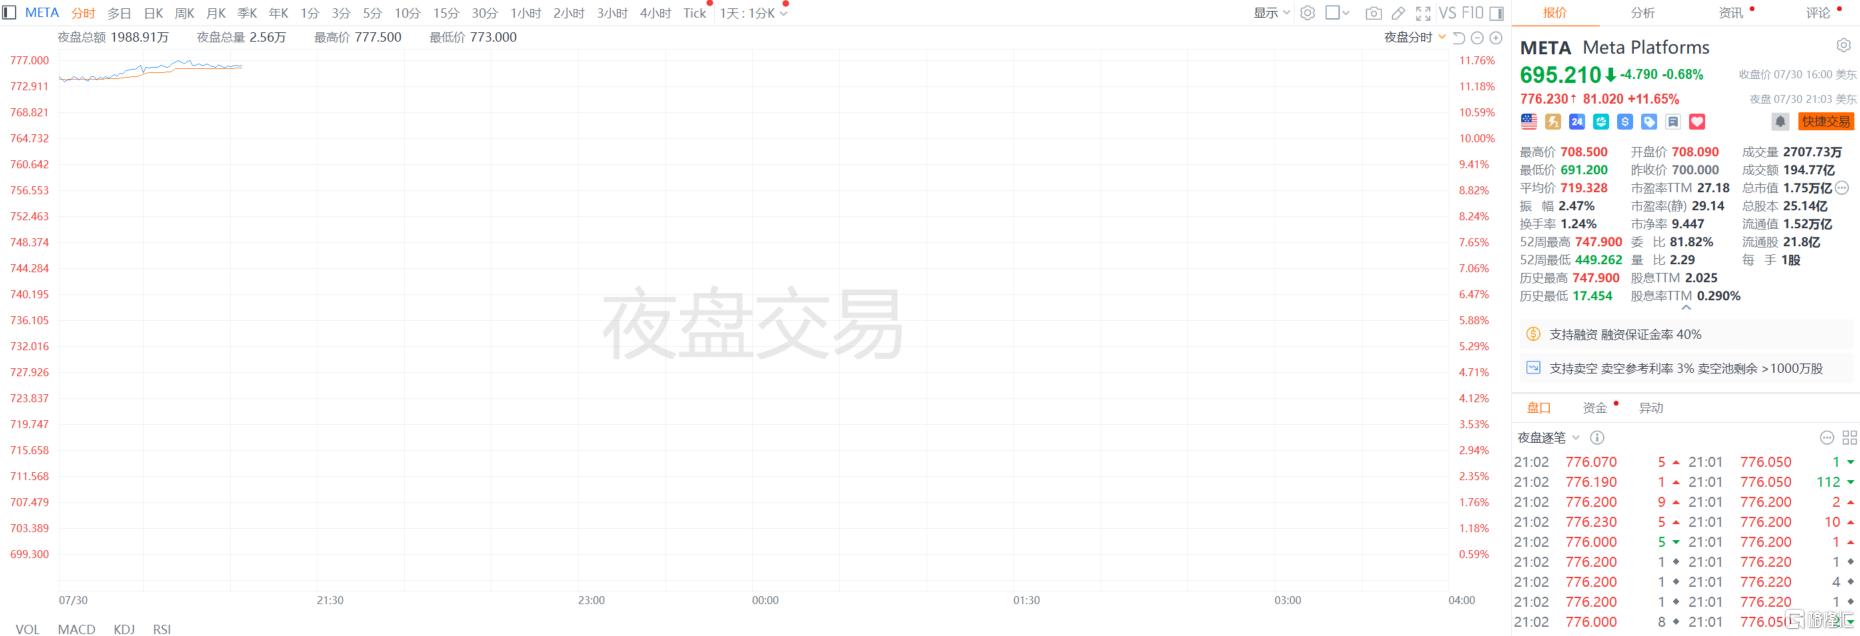Viewport: 1860px width, 636px height.
Task: Enable the RSI indicator
Action: tap(162, 629)
